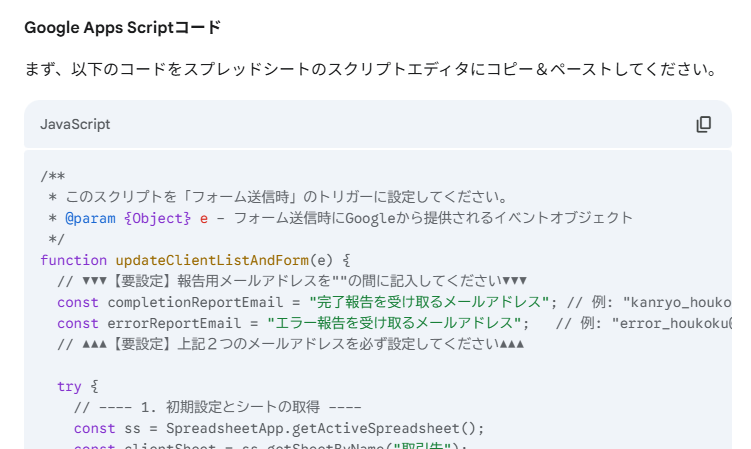Click the ▼▼▼【要設定】 comment line
Image resolution: width=751 pixels, height=449 pixels.
292,281
